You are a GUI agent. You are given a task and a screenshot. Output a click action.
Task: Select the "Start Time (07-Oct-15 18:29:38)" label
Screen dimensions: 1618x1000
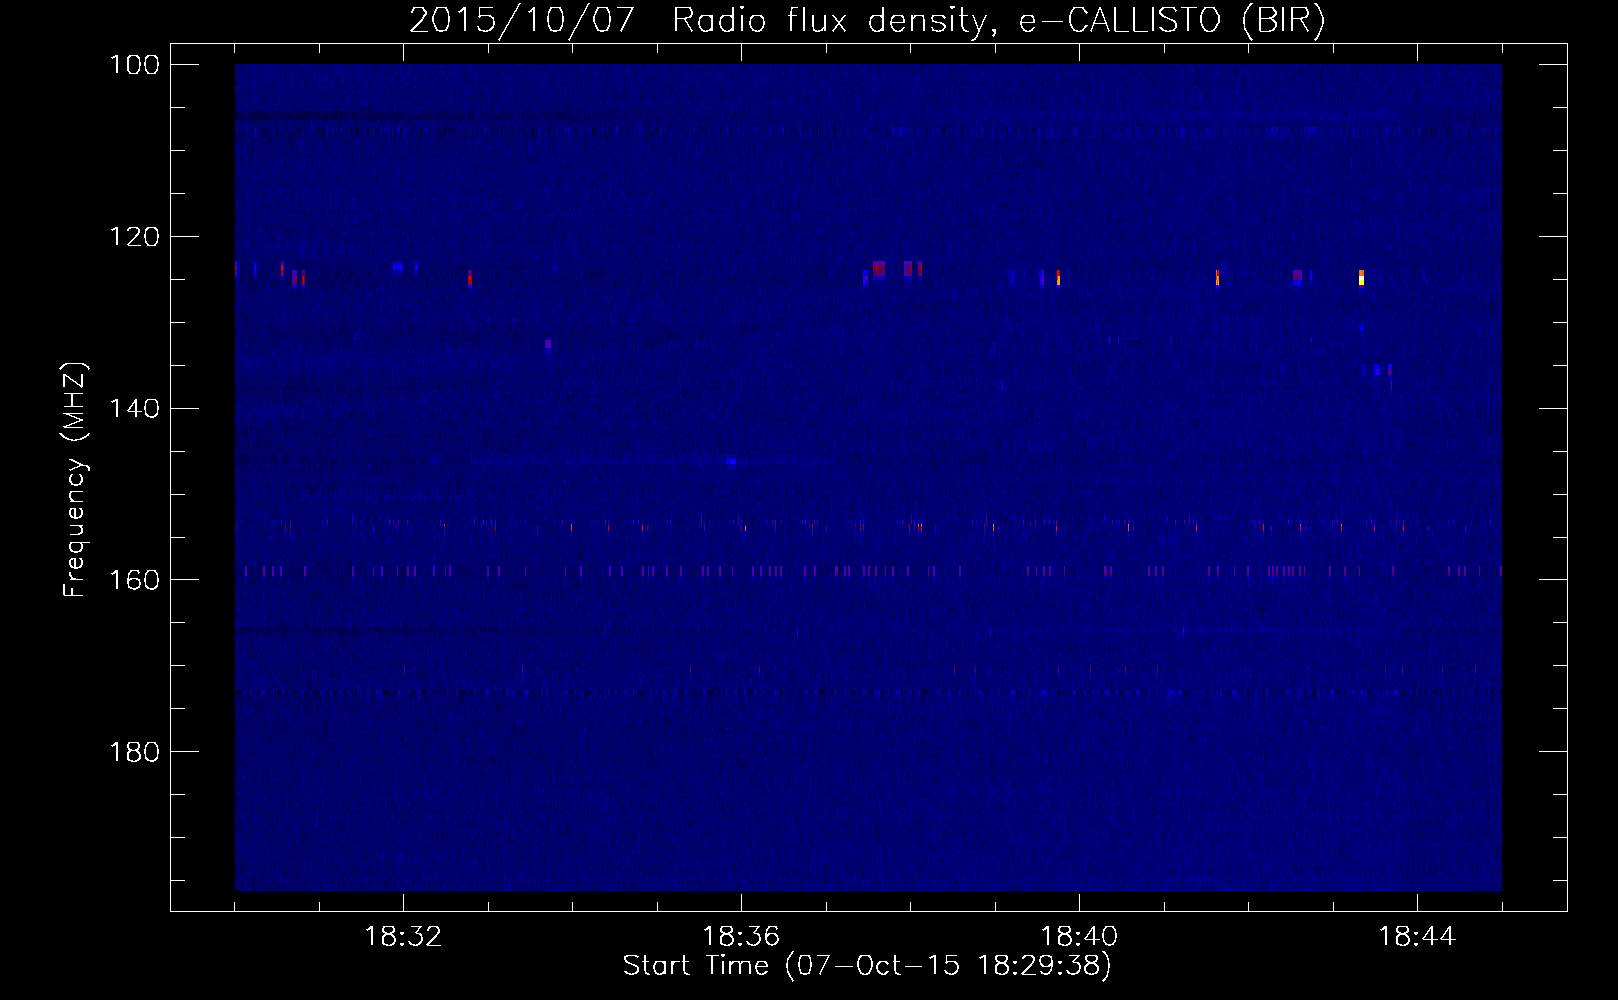(867, 966)
